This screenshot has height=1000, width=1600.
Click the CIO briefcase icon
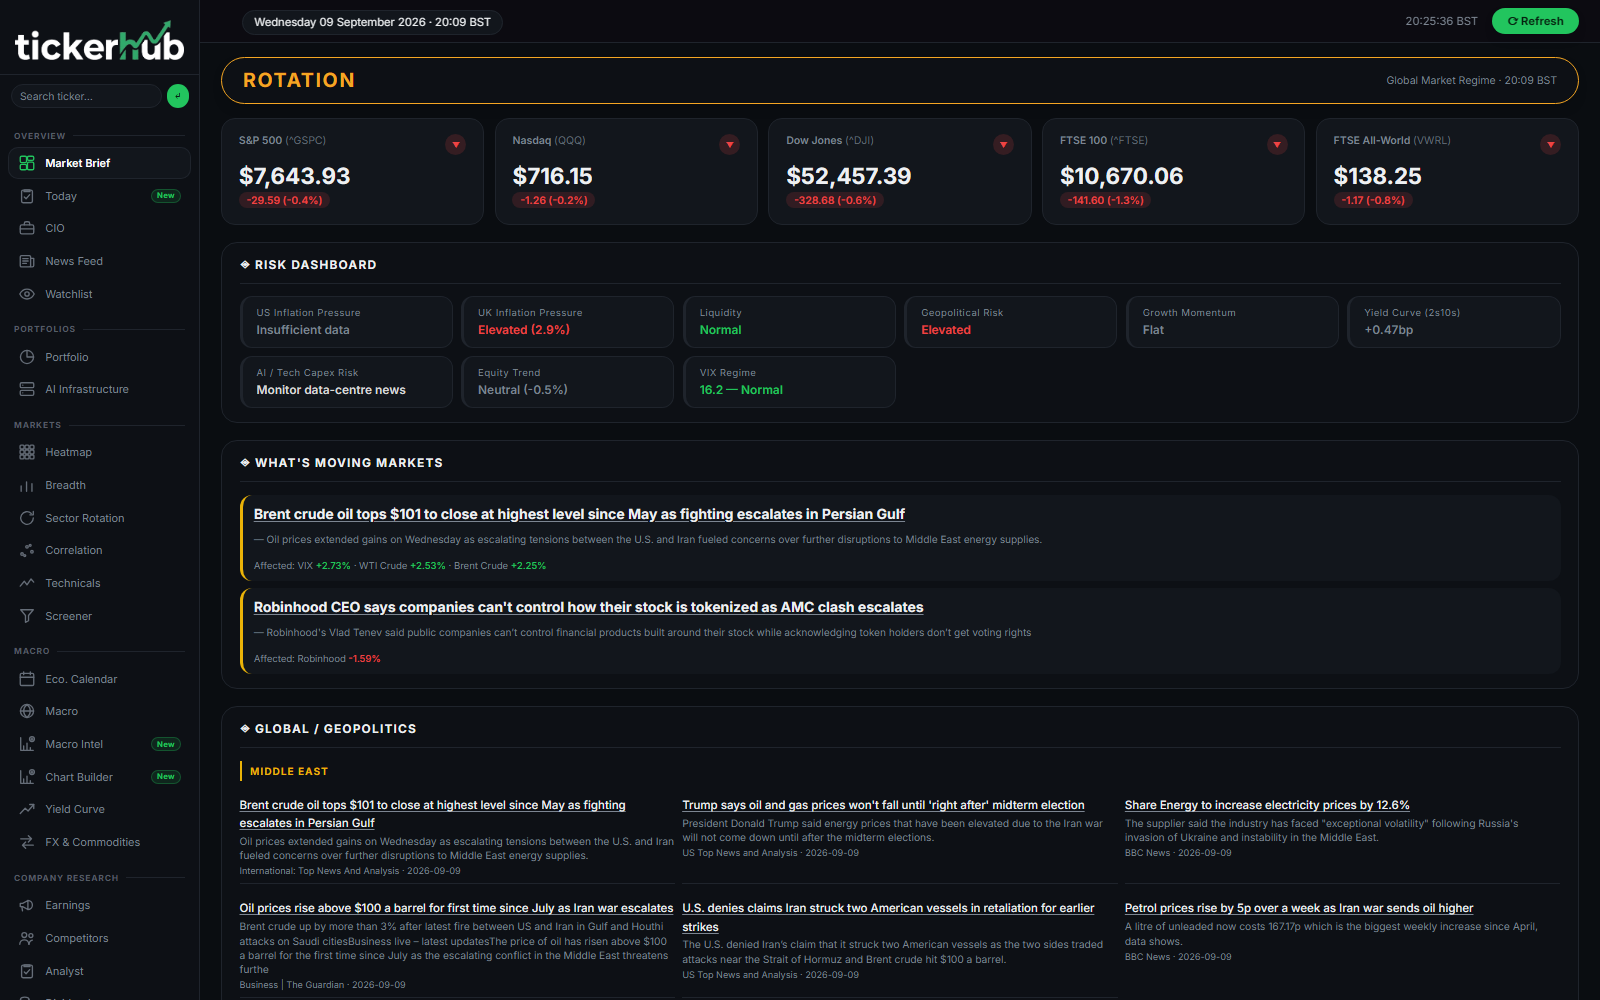(27, 228)
